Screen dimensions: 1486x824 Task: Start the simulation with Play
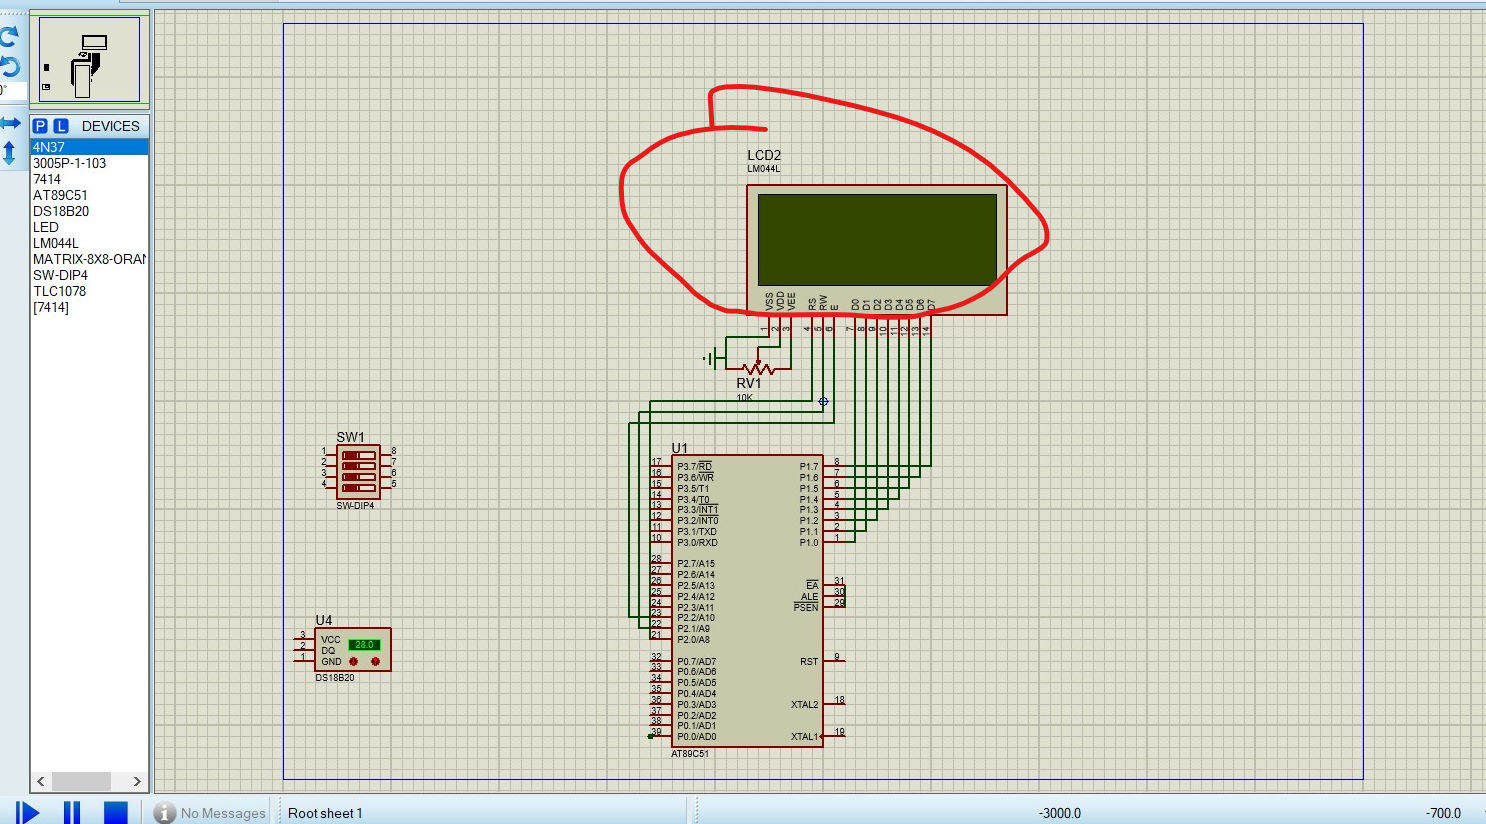pos(27,812)
